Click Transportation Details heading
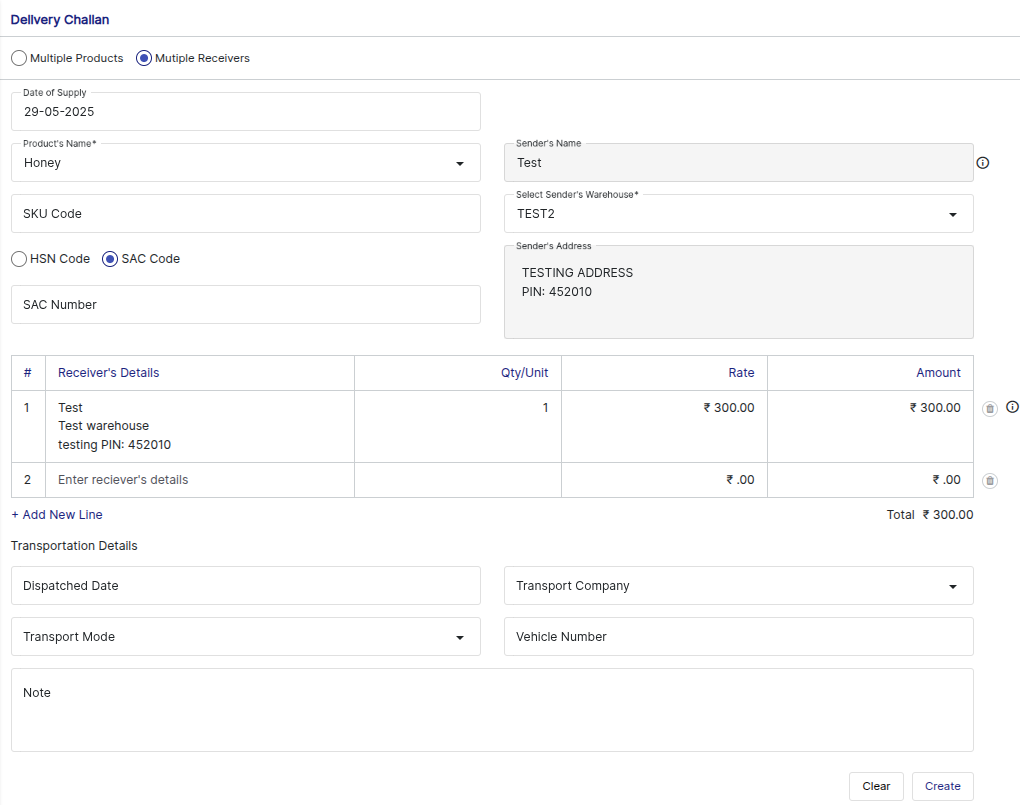Screen dimensions: 1020x805 74,546
